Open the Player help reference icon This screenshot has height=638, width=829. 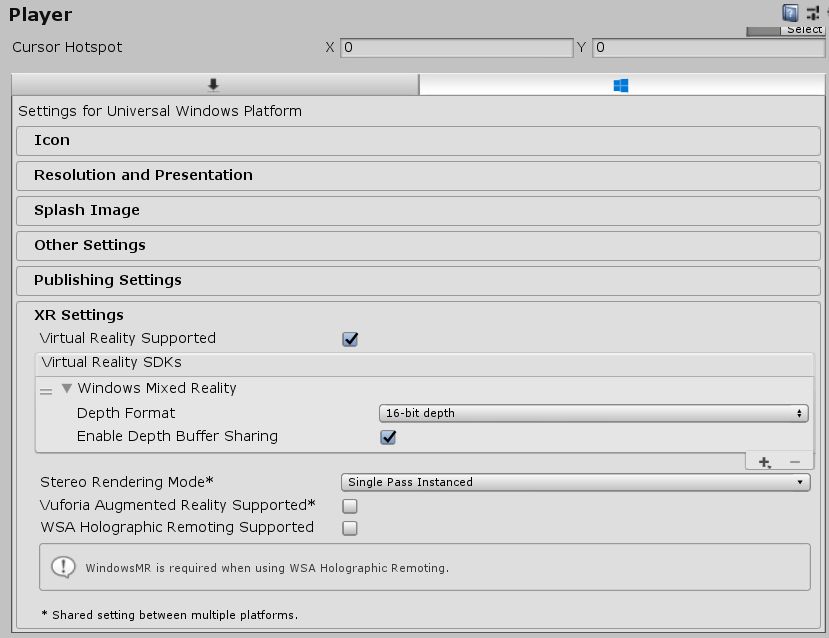(x=790, y=12)
